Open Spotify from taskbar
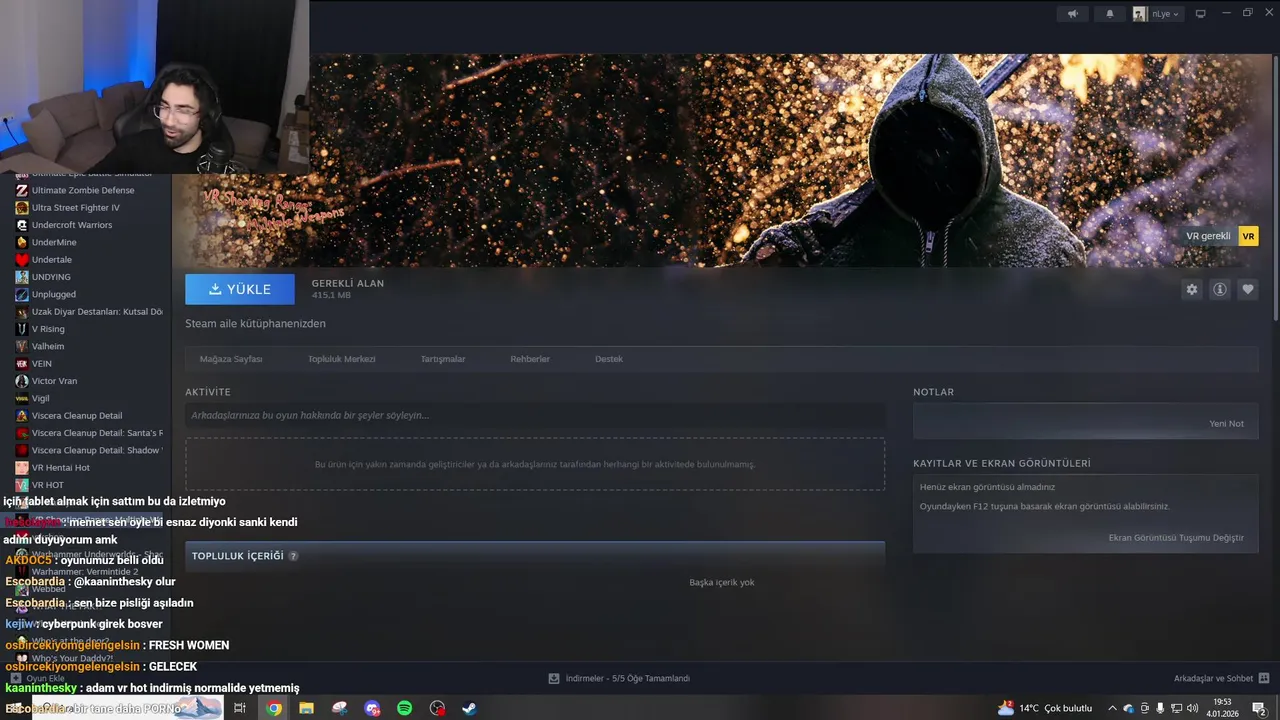This screenshot has height=720, width=1280. pos(404,708)
